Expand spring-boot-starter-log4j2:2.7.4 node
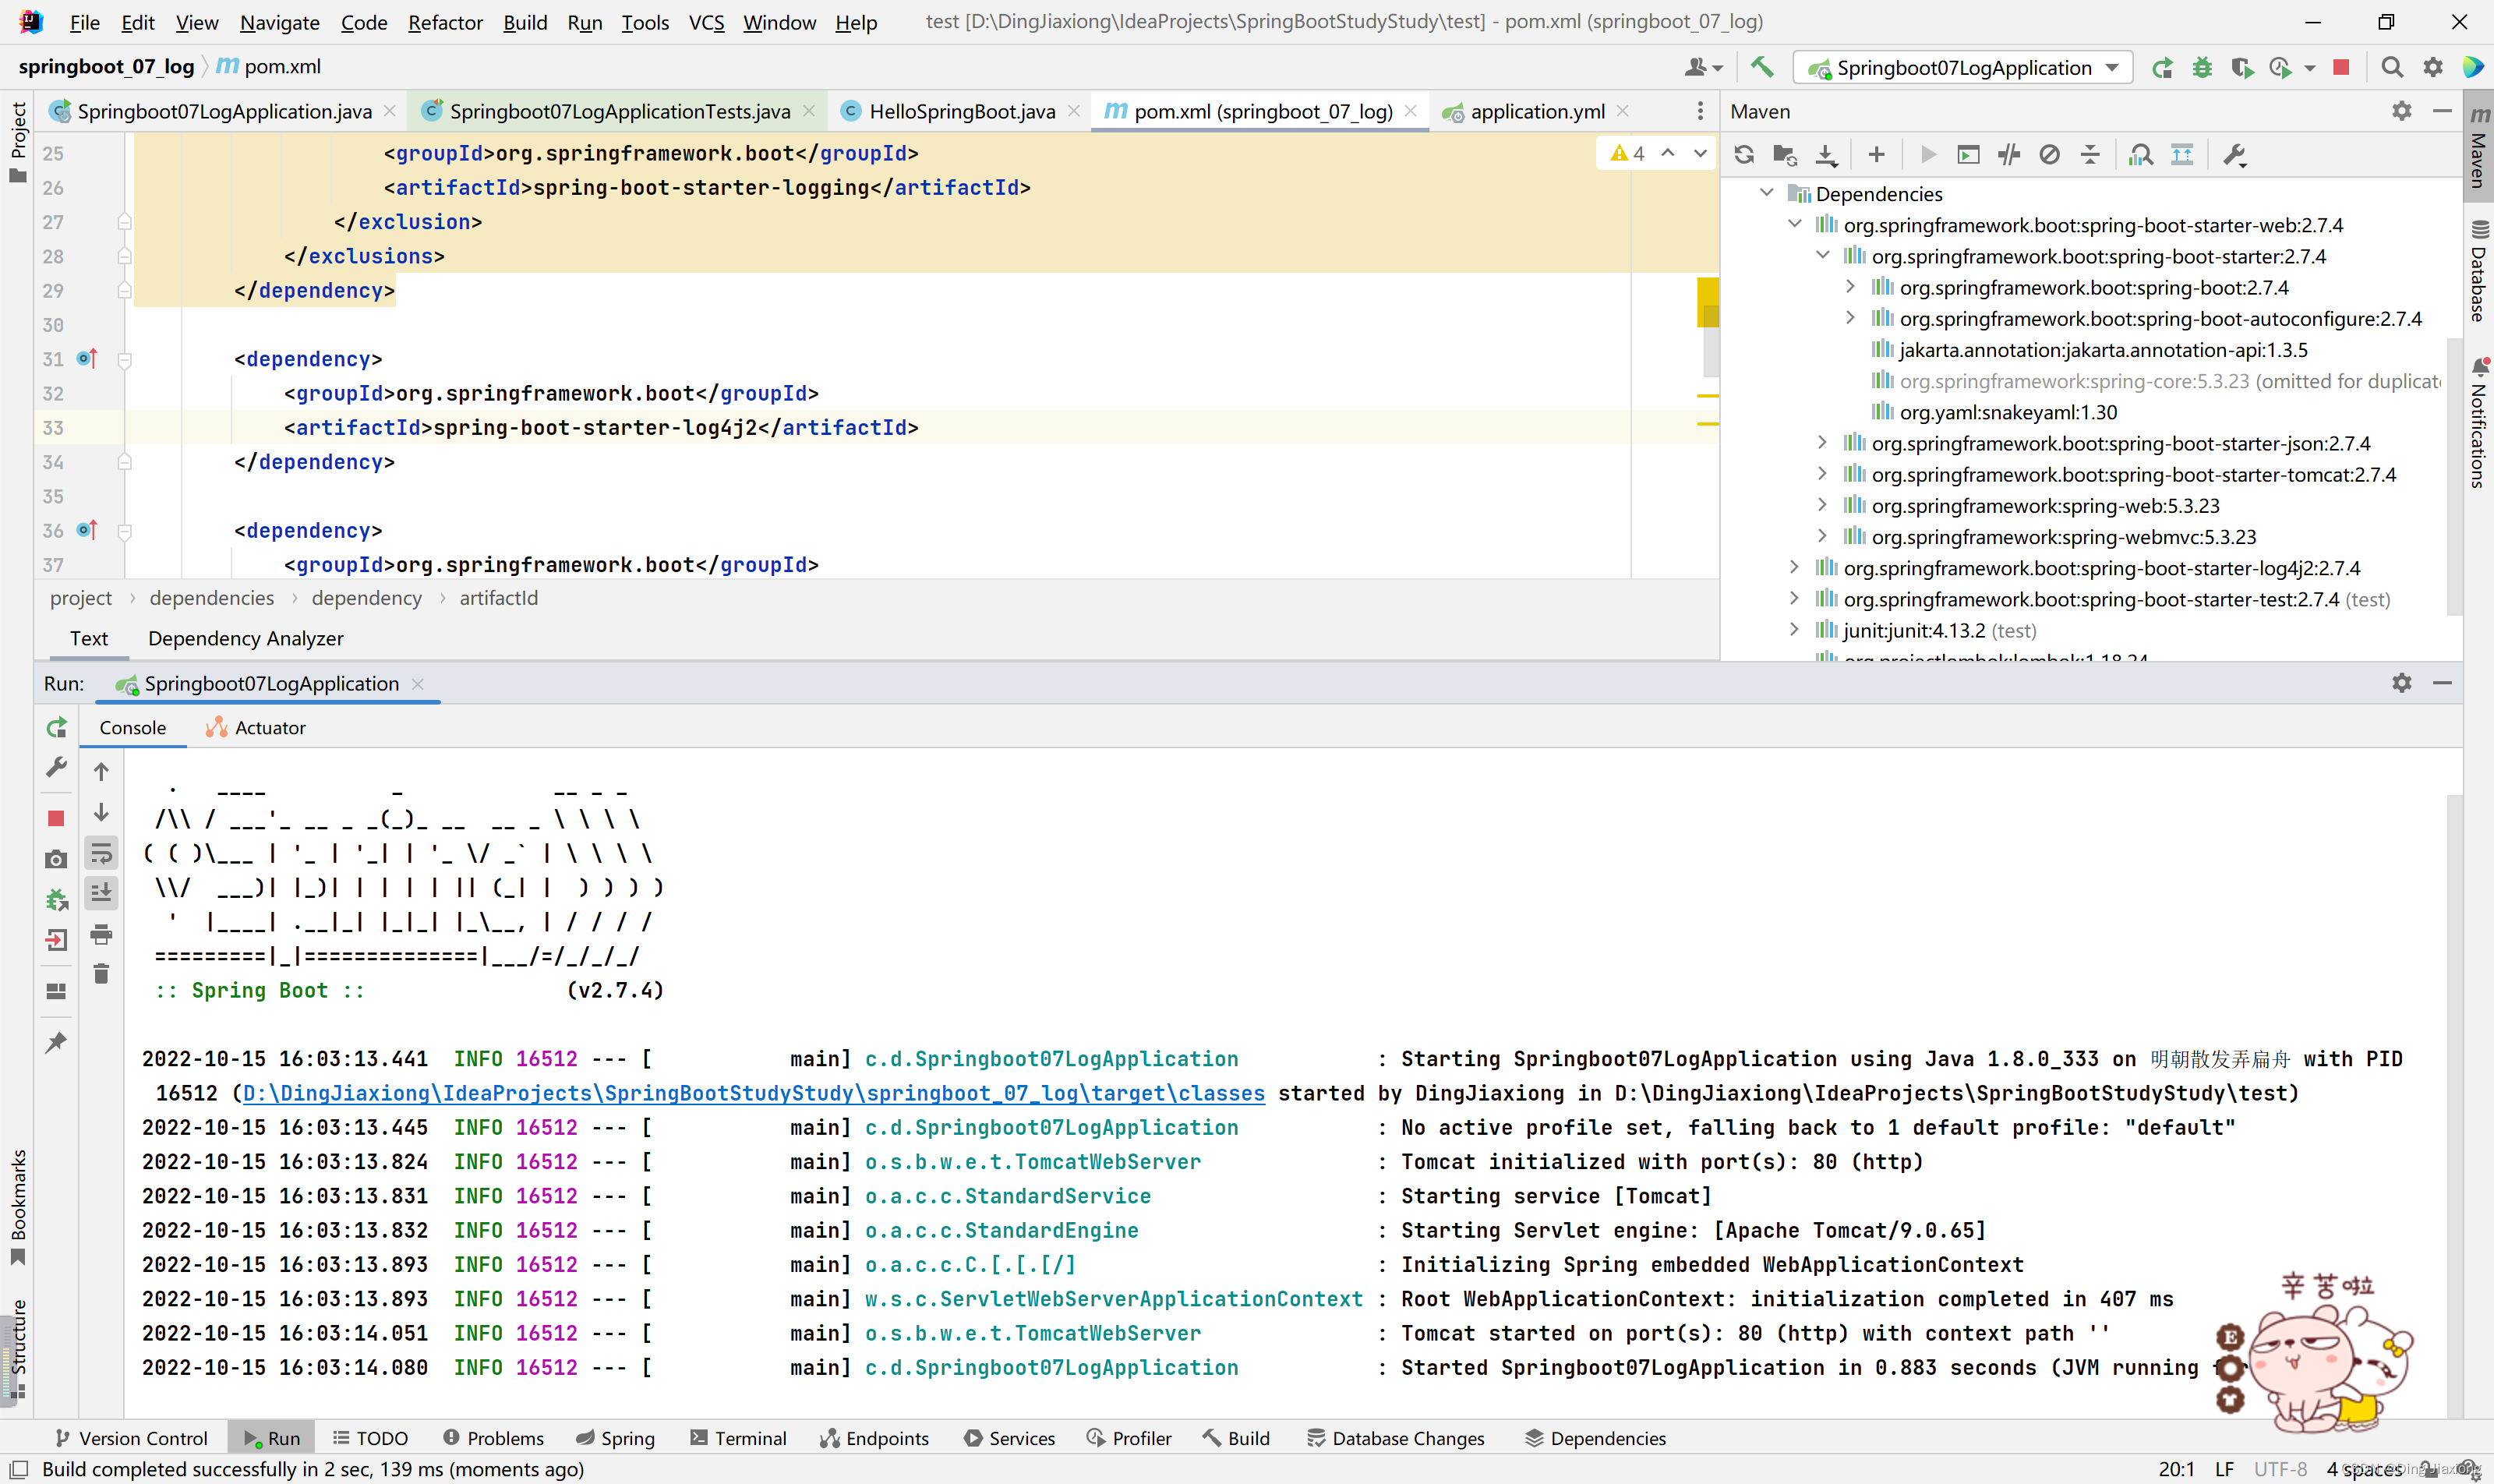This screenshot has width=2494, height=1484. (x=1795, y=568)
